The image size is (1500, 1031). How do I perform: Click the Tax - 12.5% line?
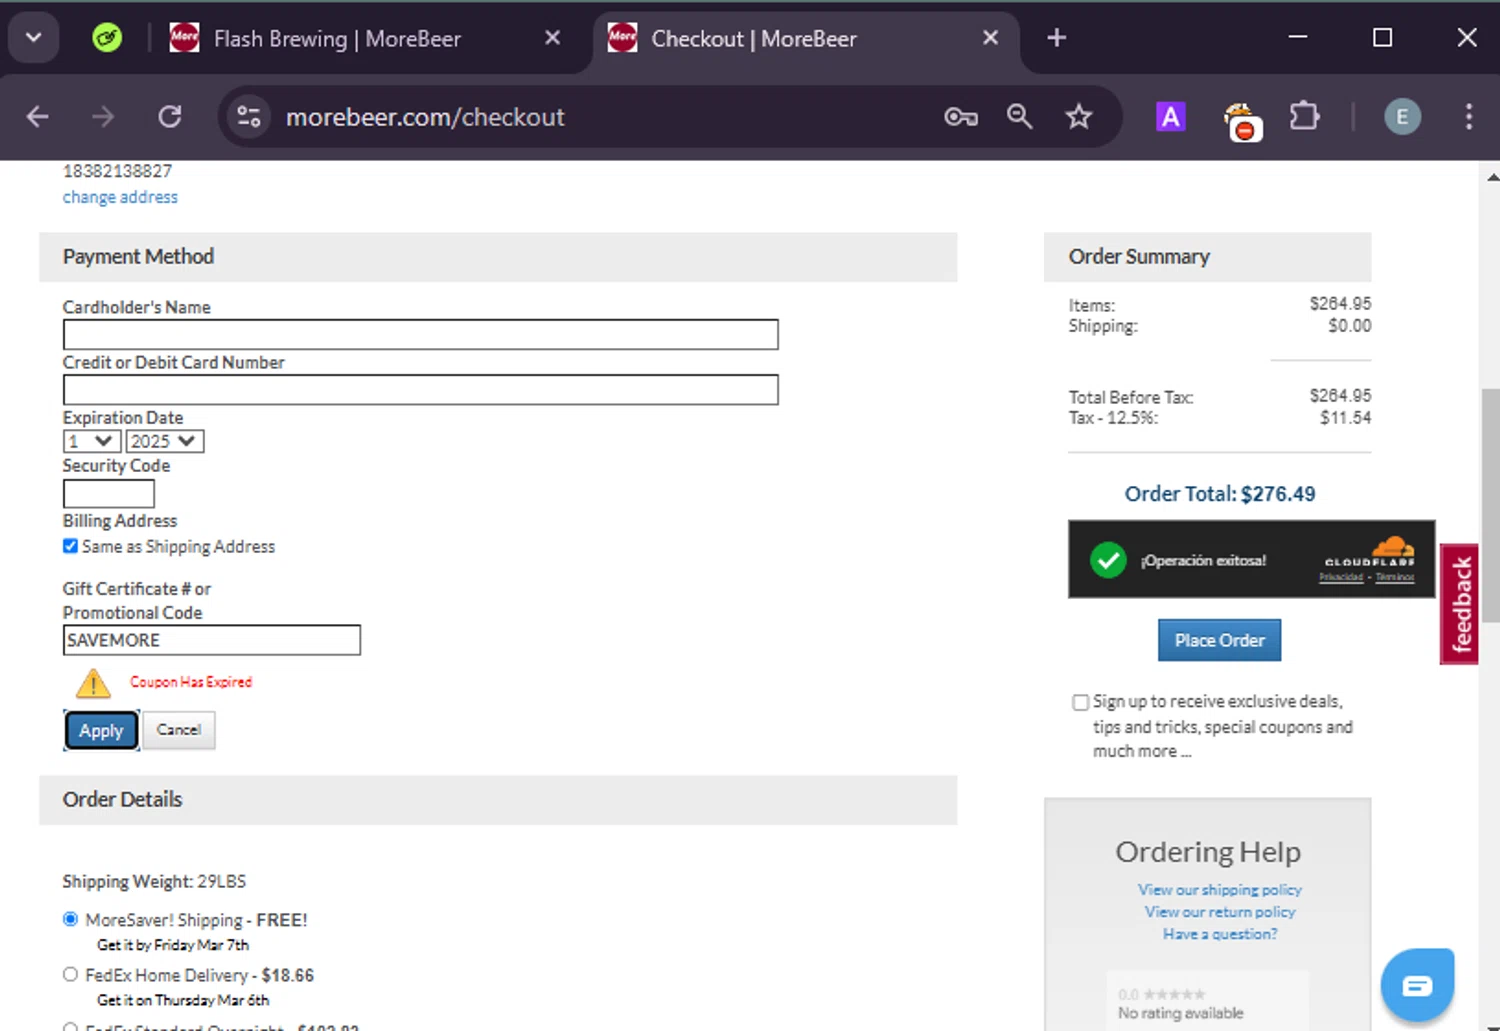pyautogui.click(x=1219, y=418)
